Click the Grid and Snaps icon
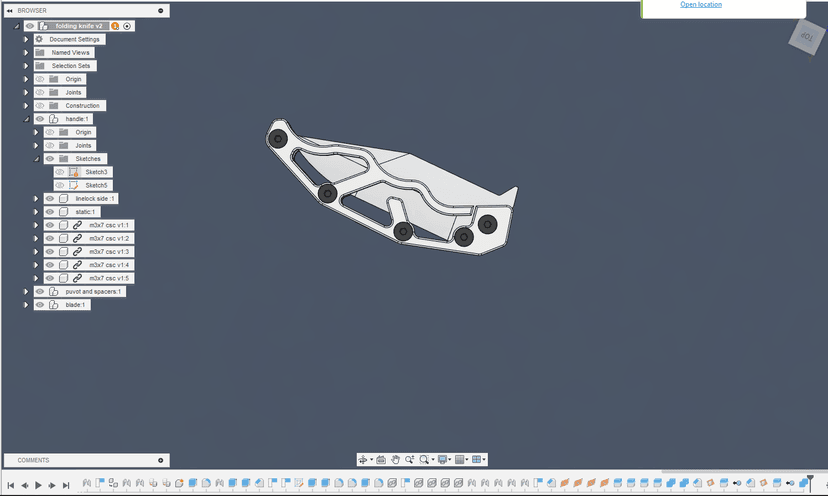The width and height of the screenshot is (828, 496). pyautogui.click(x=460, y=459)
